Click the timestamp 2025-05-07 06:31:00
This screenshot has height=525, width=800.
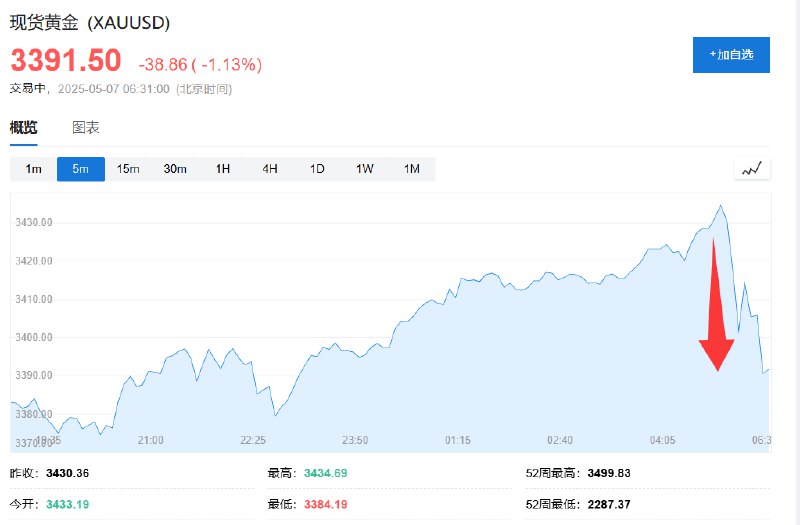pos(114,89)
